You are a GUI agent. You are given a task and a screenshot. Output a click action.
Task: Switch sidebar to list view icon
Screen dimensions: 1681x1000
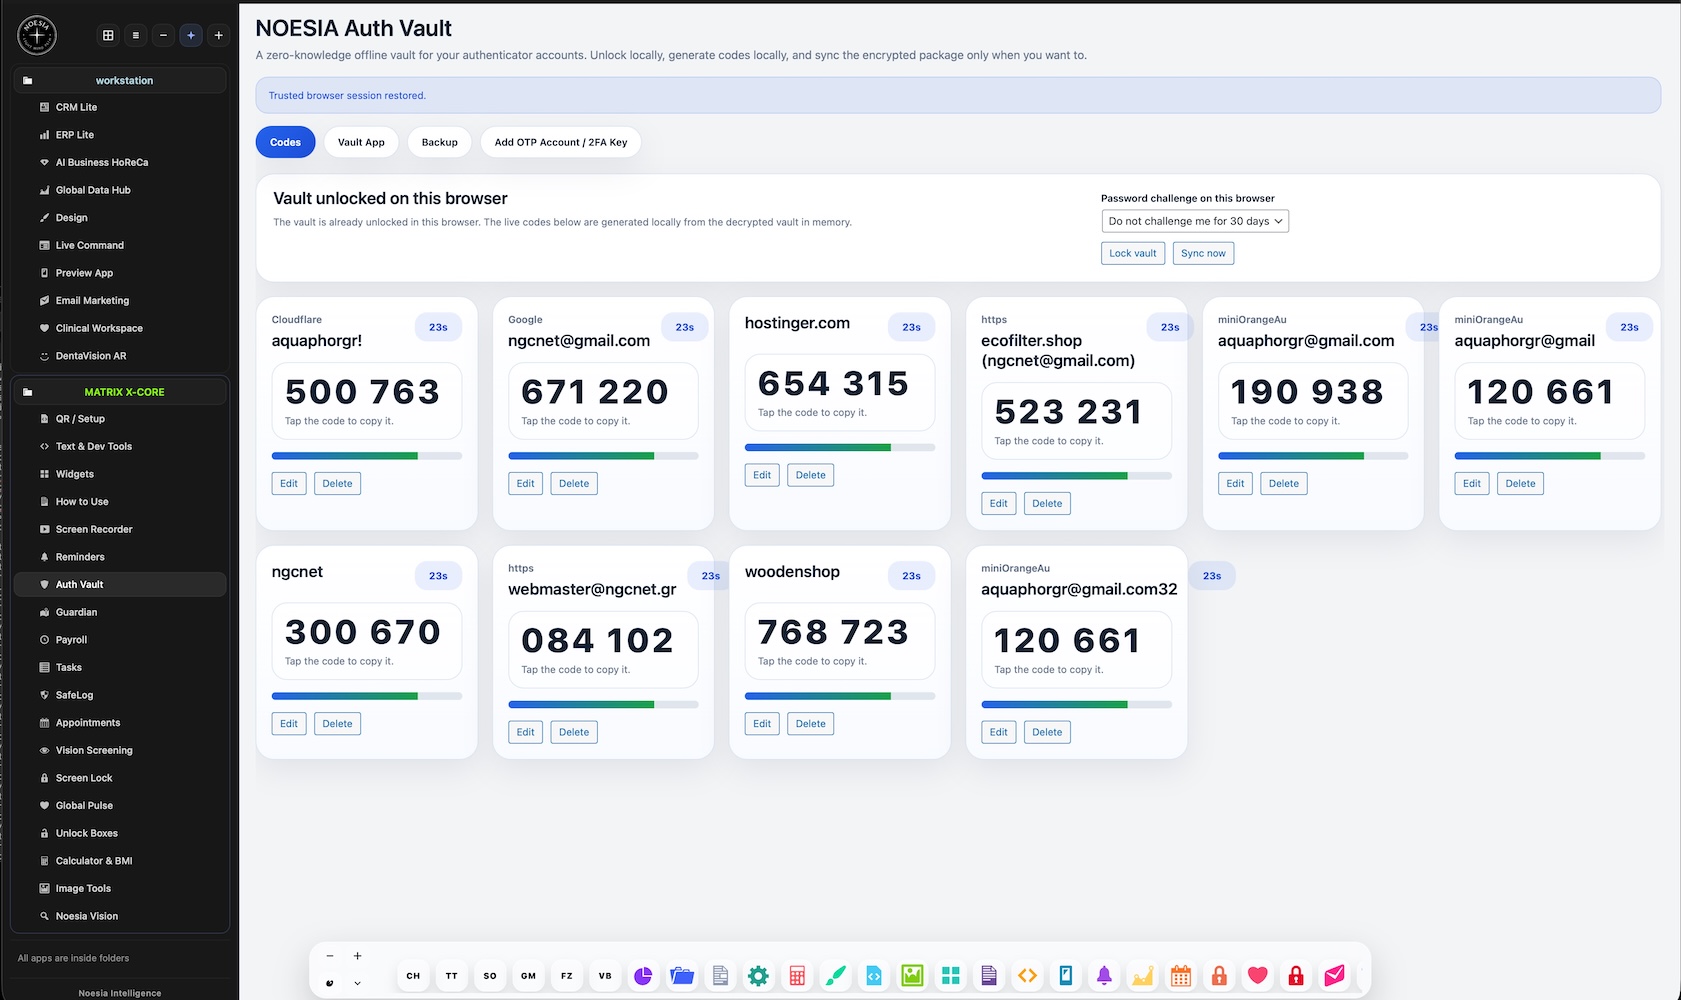point(136,35)
